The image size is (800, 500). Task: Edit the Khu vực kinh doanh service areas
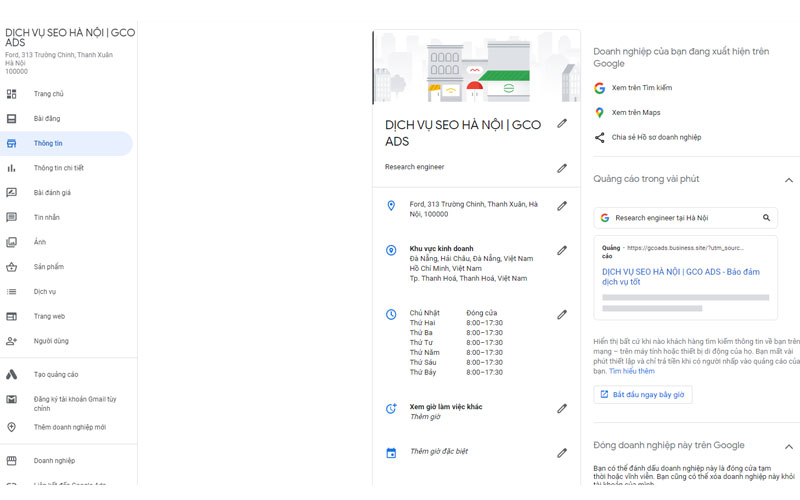(562, 250)
